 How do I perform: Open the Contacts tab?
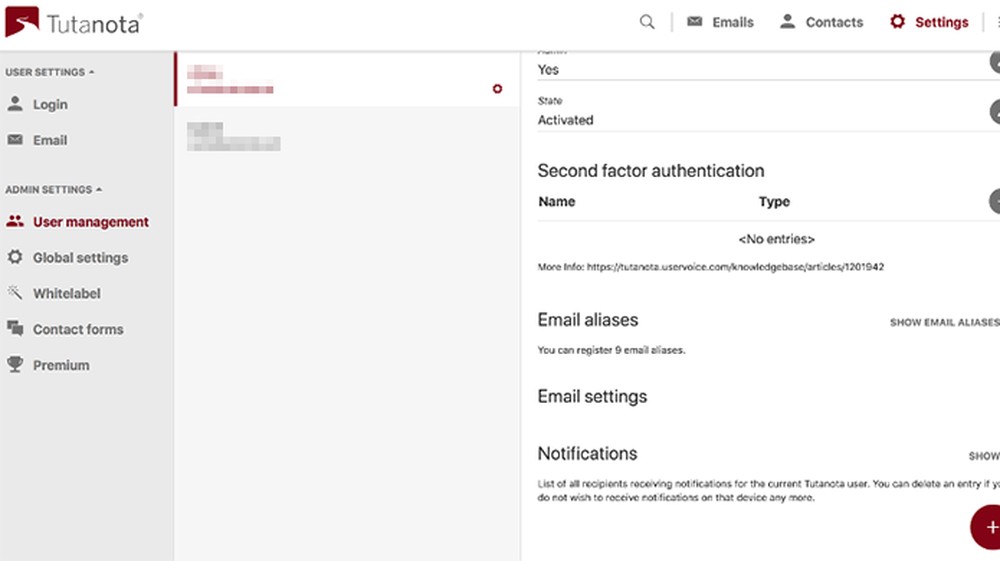pyautogui.click(x=821, y=22)
